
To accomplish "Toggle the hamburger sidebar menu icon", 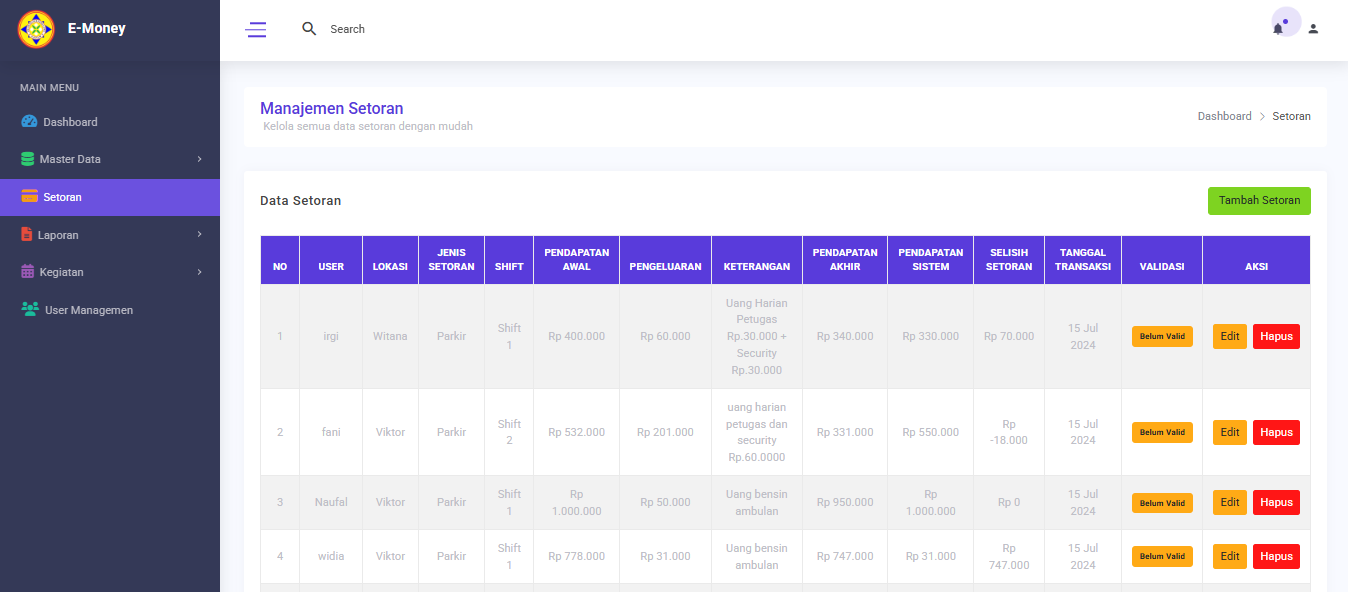I will tap(256, 29).
